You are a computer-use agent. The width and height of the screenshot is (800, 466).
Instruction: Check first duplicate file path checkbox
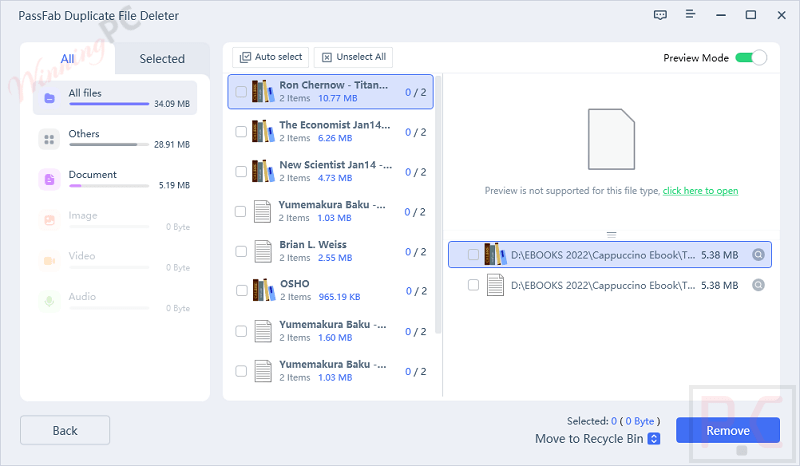click(473, 254)
